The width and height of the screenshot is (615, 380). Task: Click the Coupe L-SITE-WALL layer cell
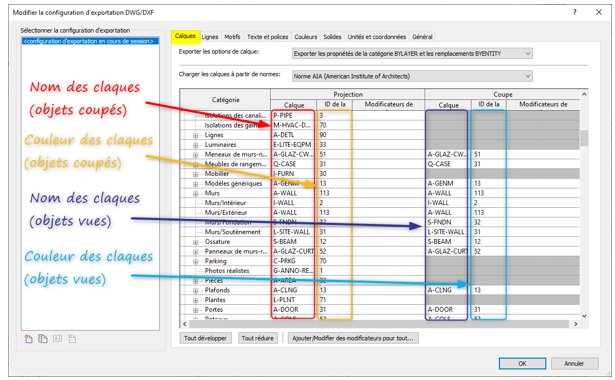pos(448,232)
